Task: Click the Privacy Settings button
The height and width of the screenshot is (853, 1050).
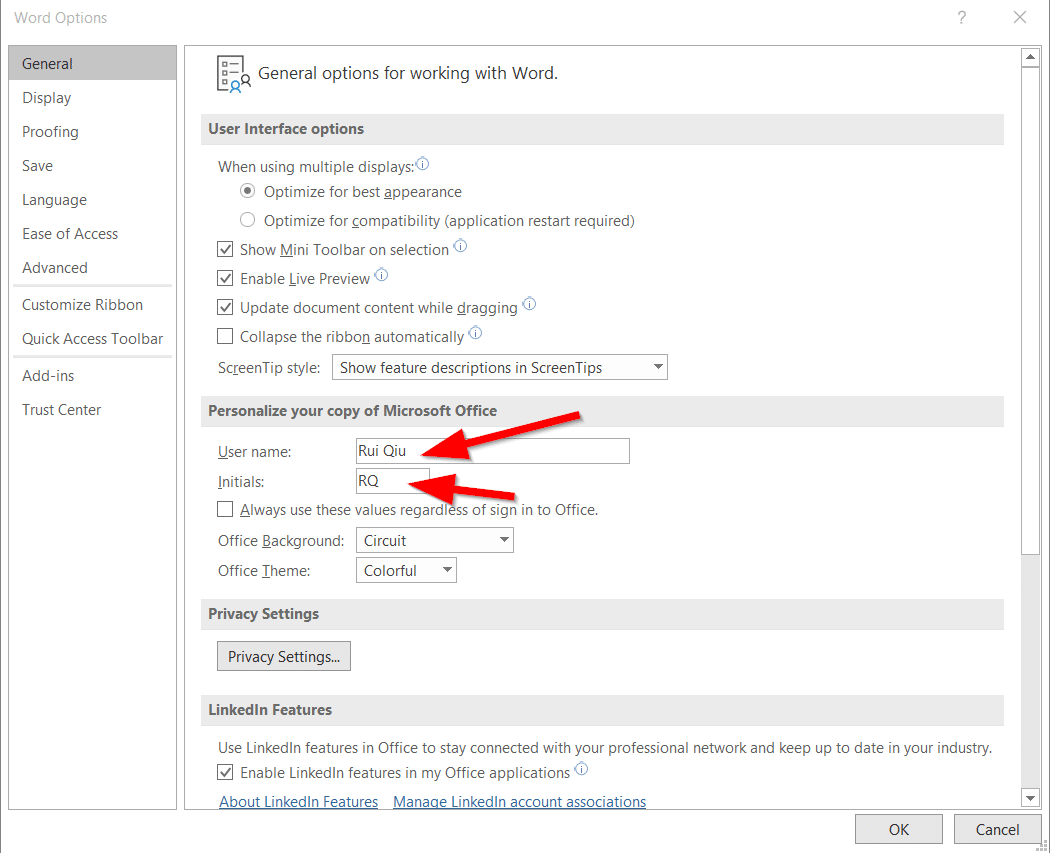Action: click(x=284, y=656)
